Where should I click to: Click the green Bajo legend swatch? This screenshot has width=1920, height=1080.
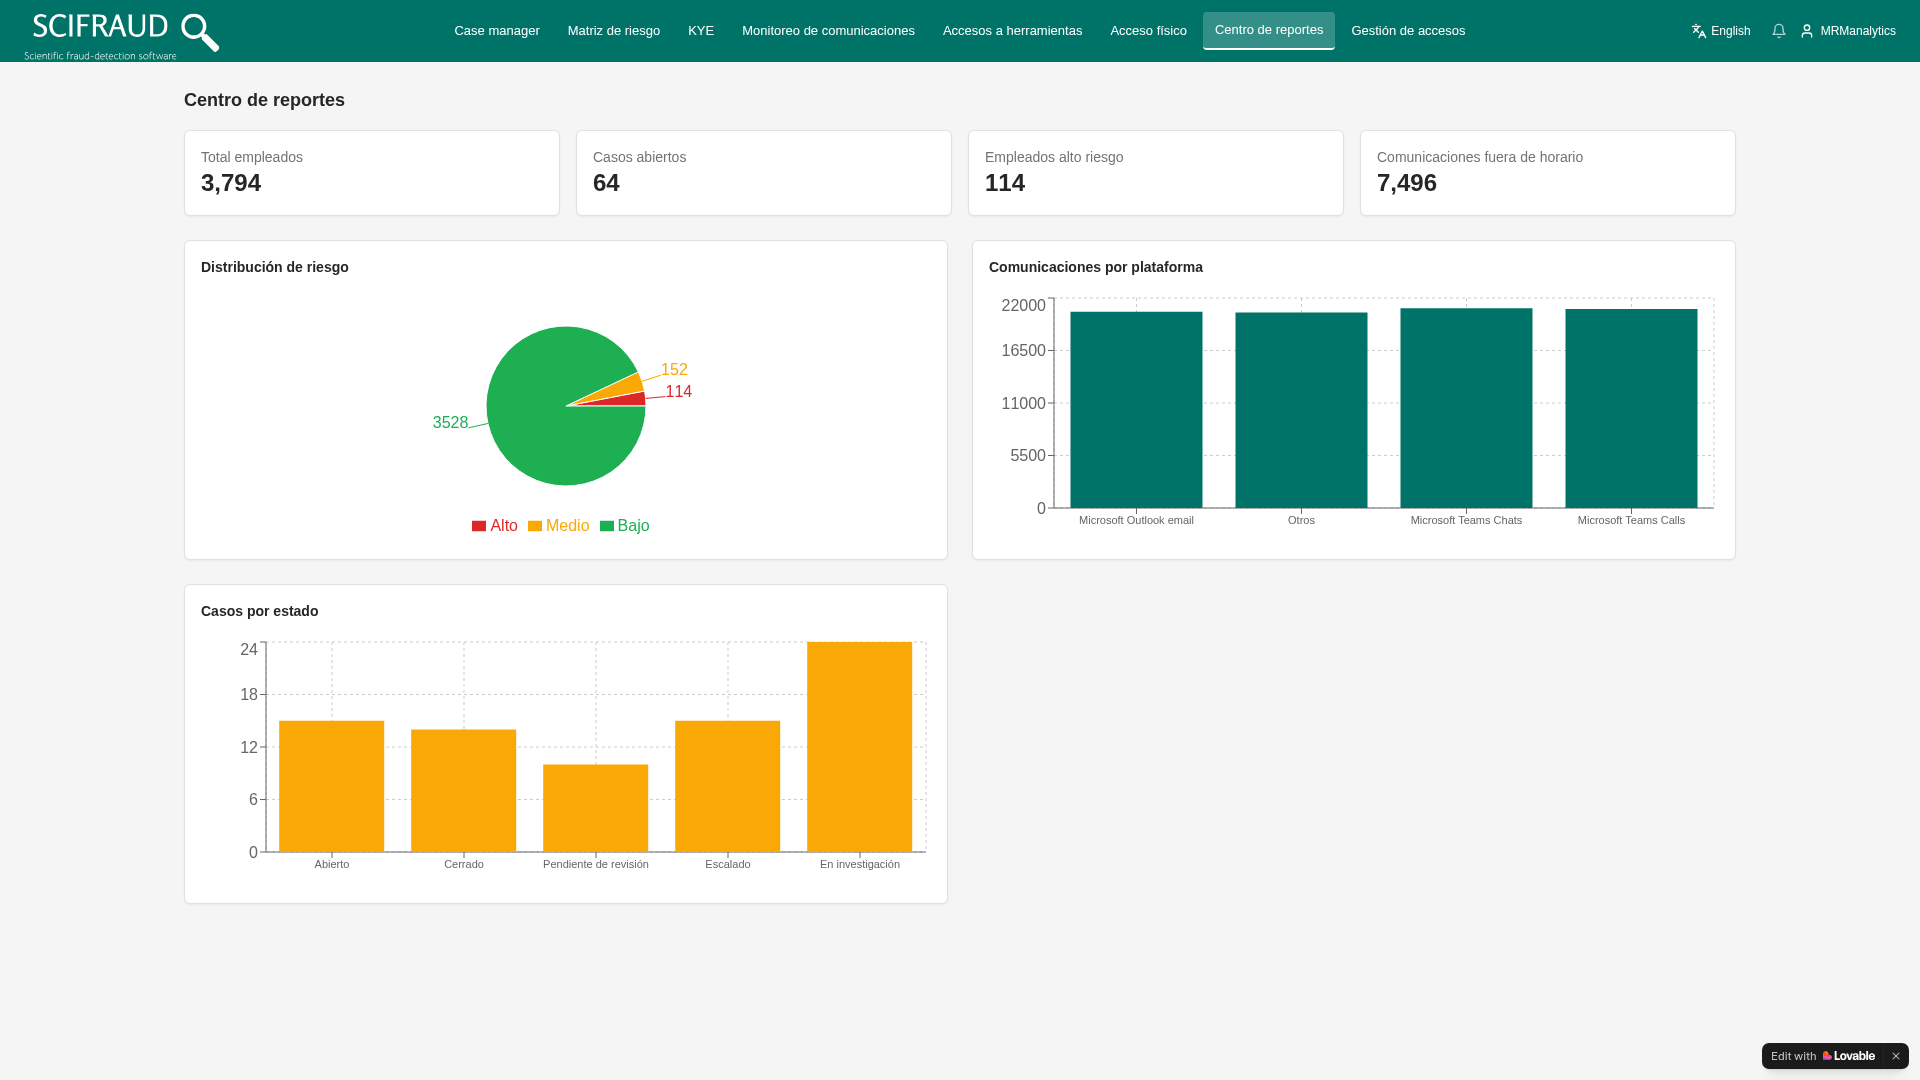(607, 526)
